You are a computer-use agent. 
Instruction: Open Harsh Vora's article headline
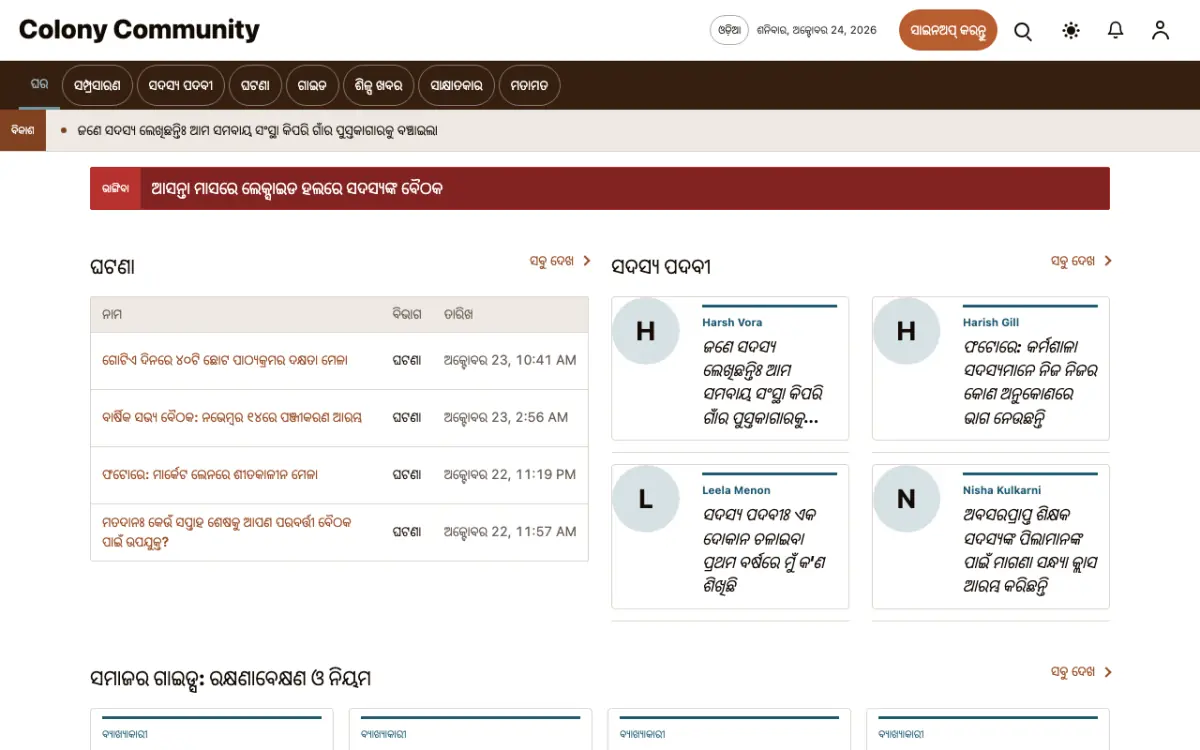pyautogui.click(x=764, y=383)
